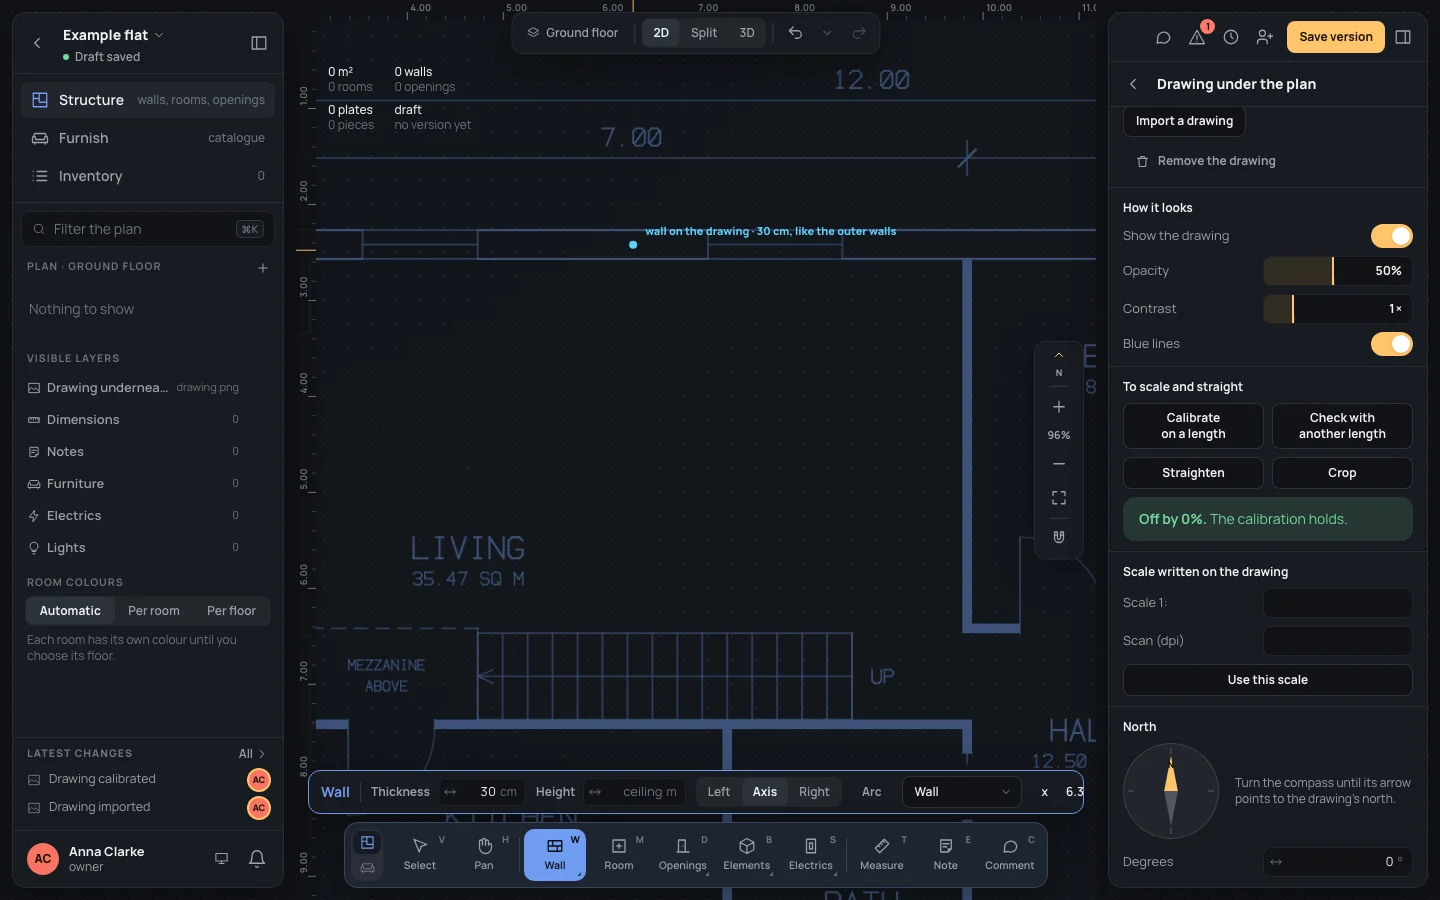
Task: Toggle Show the drawing switch
Action: click(1391, 236)
